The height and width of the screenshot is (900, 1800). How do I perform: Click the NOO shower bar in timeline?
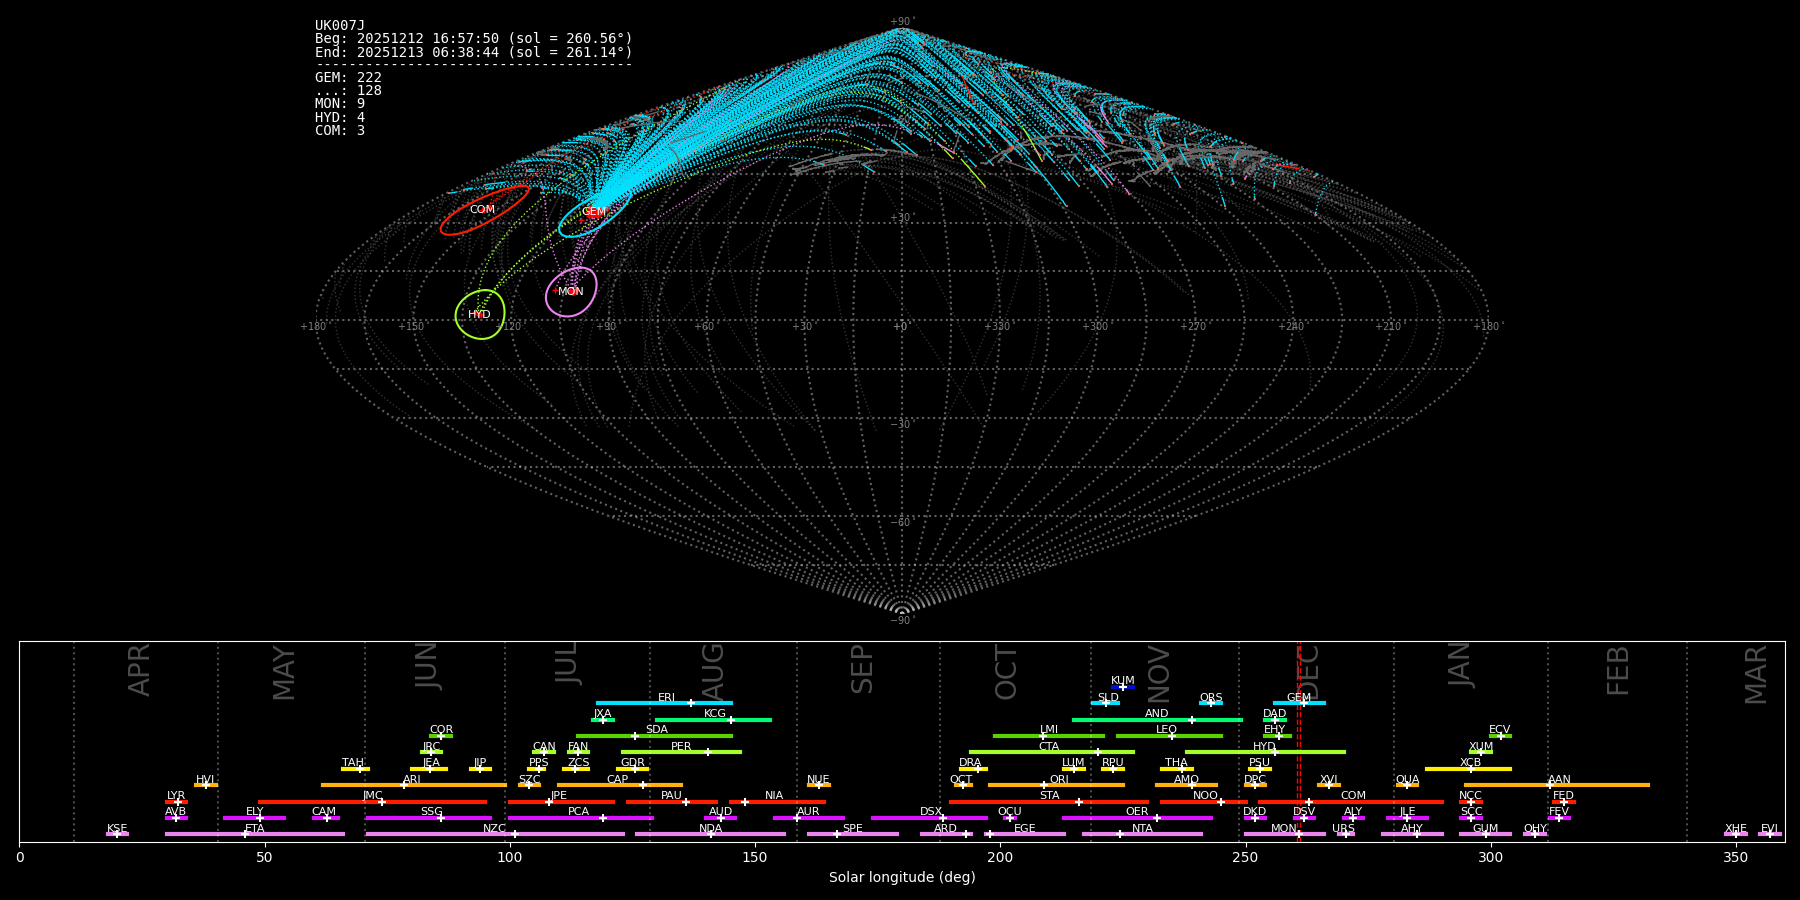[x=1204, y=802]
